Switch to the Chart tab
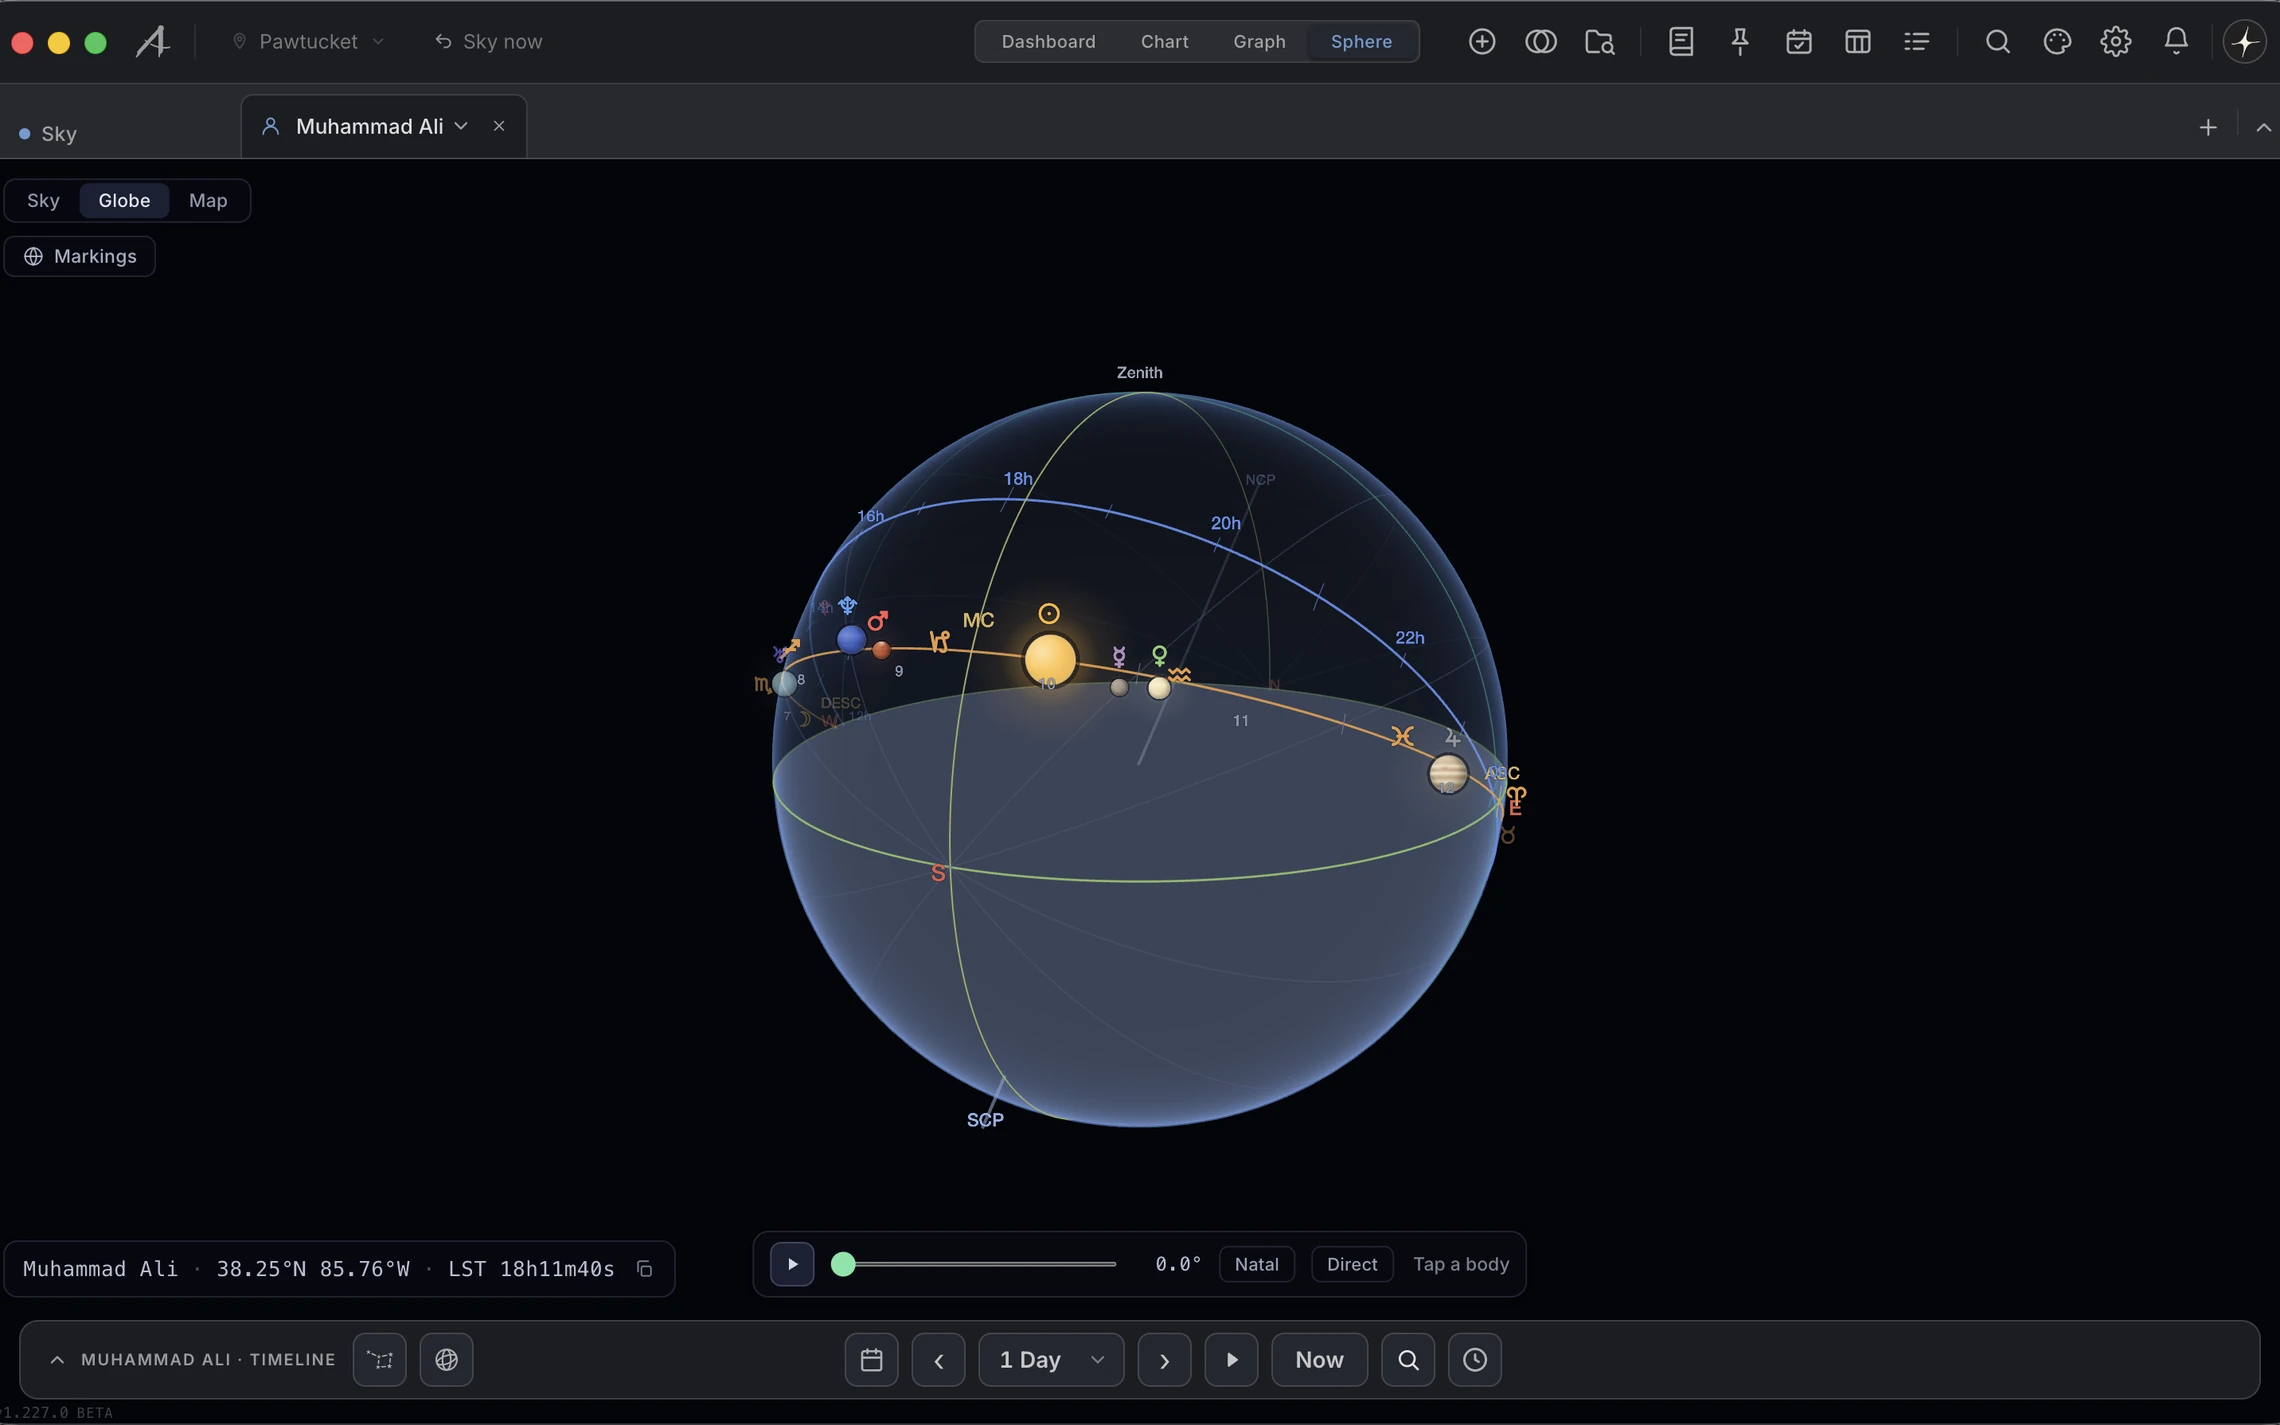2280x1425 pixels. (x=1164, y=41)
